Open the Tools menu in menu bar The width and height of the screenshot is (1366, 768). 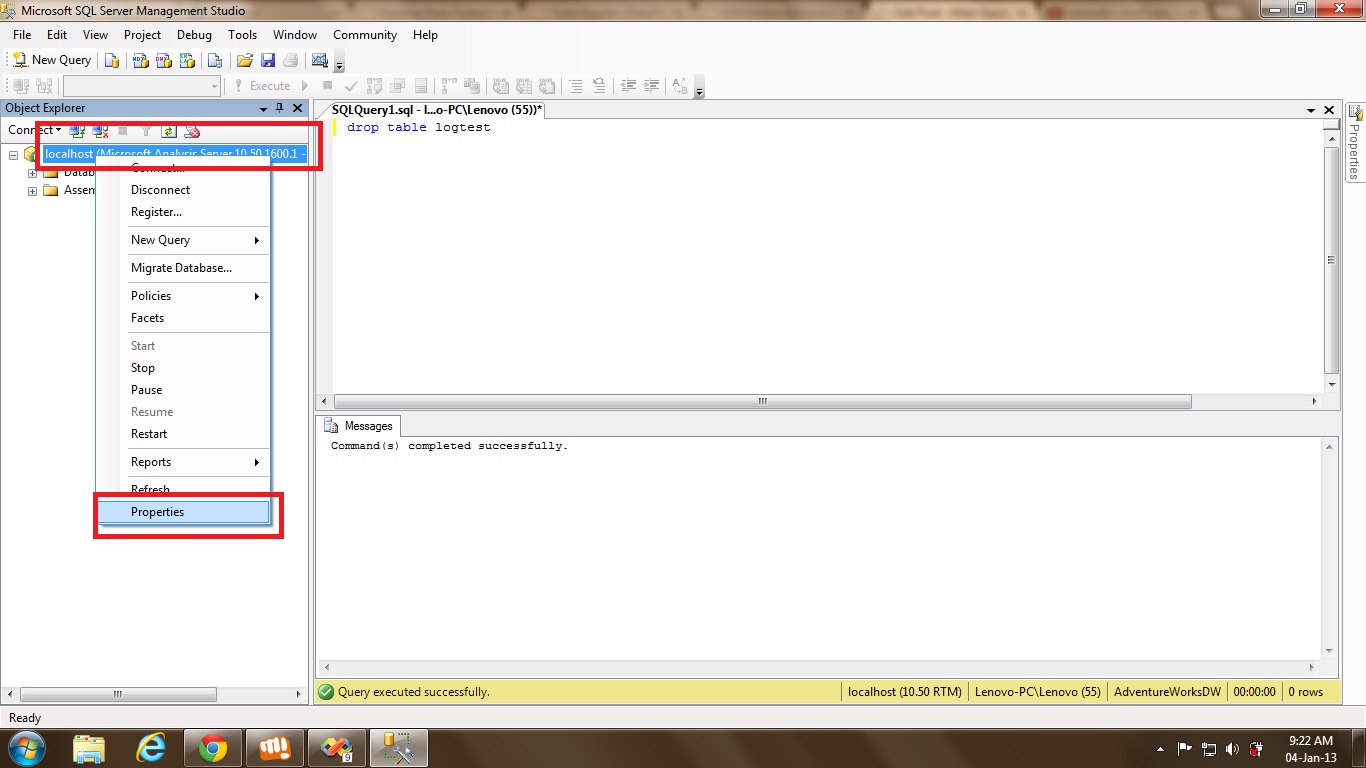coord(242,35)
